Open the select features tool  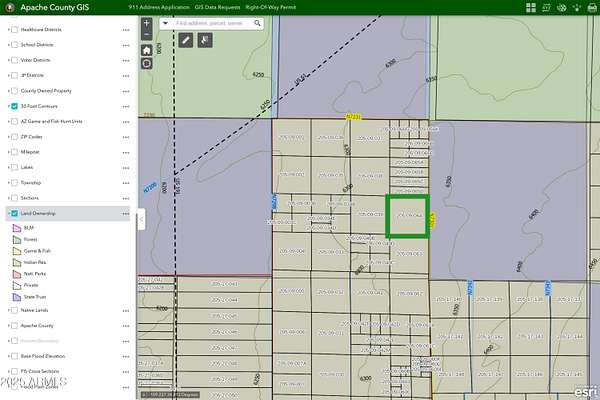(x=204, y=40)
